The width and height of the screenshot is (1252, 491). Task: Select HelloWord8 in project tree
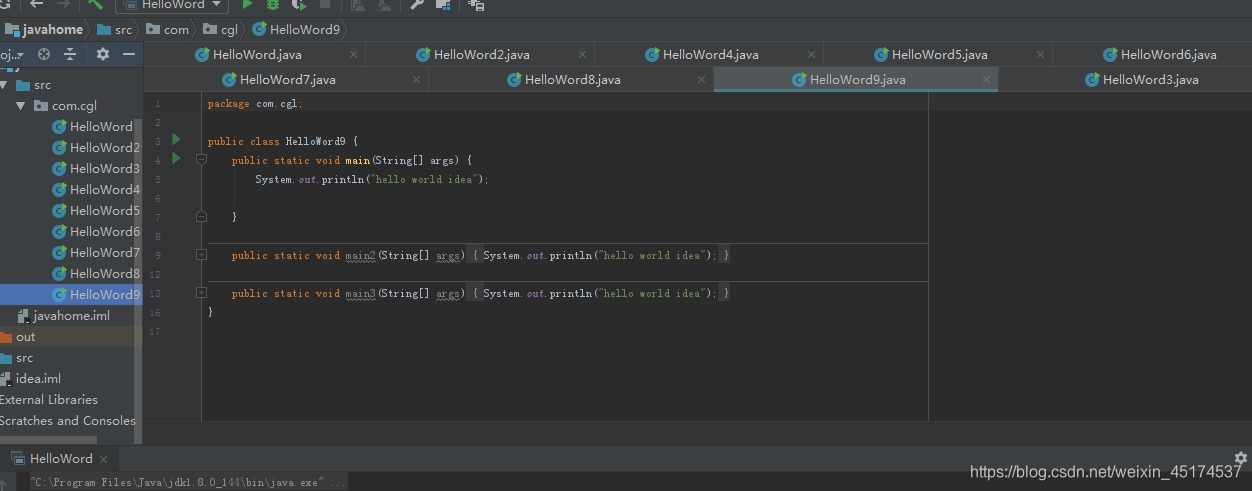pyautogui.click(x=96, y=274)
